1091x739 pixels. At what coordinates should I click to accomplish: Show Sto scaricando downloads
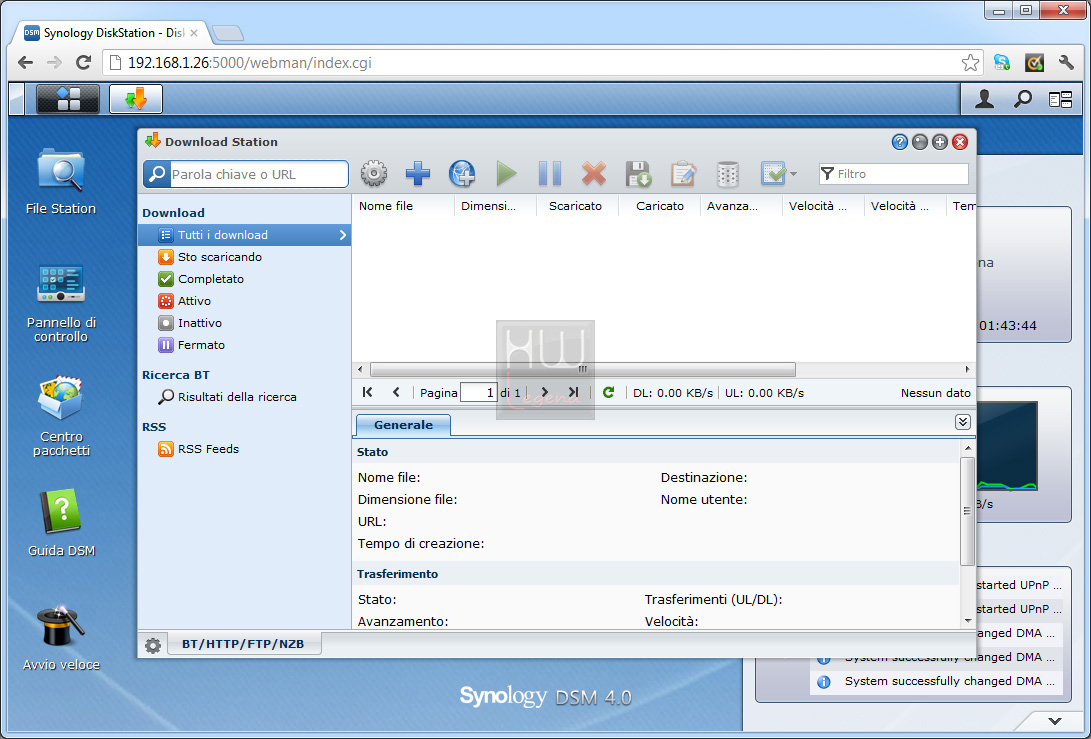(x=220, y=257)
